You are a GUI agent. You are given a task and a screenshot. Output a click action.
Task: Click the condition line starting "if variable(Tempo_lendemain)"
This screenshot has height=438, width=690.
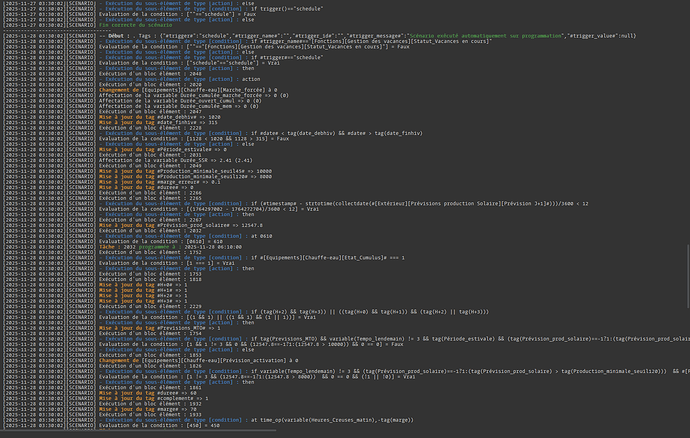(x=394, y=371)
